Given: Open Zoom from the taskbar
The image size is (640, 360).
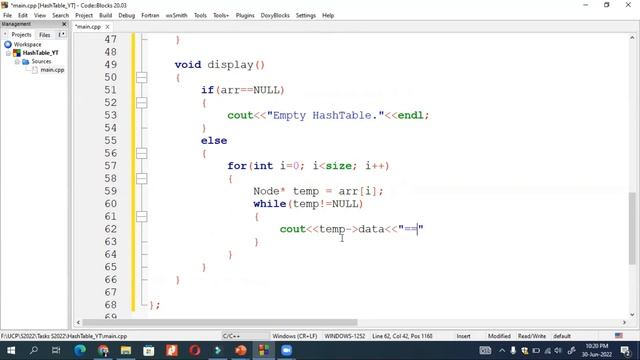Looking at the screenshot, I should 287,350.
